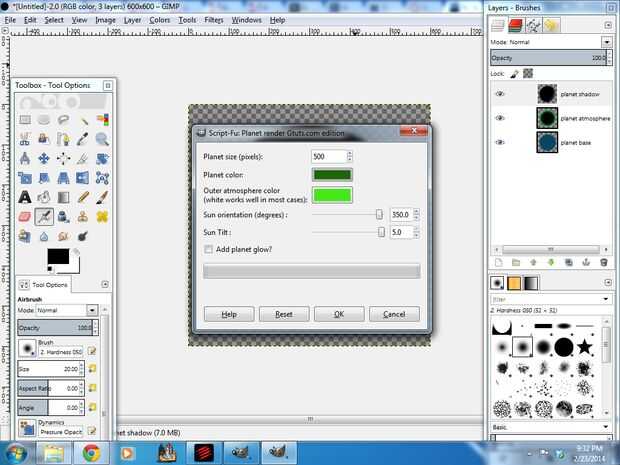Adjust Planet size spinner arrows

[350, 157]
